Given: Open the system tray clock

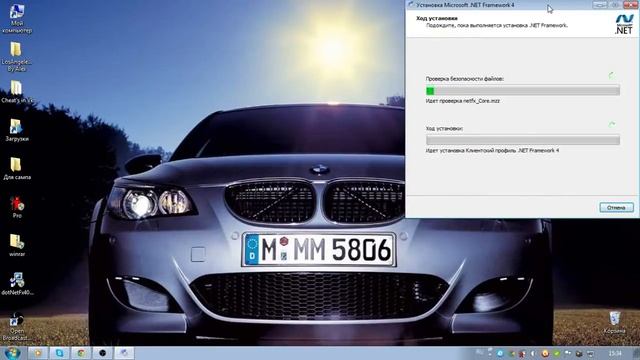Looking at the screenshot, I should coord(615,353).
